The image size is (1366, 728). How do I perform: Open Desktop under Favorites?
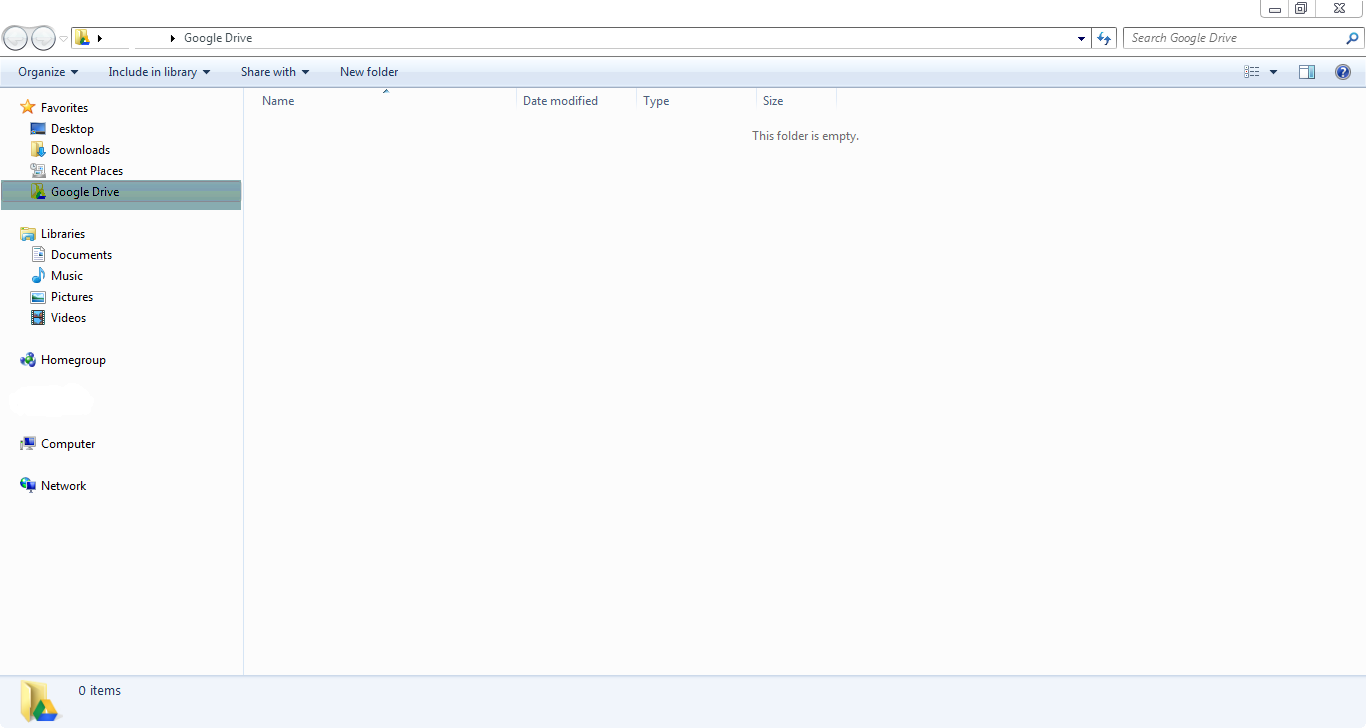click(x=72, y=129)
